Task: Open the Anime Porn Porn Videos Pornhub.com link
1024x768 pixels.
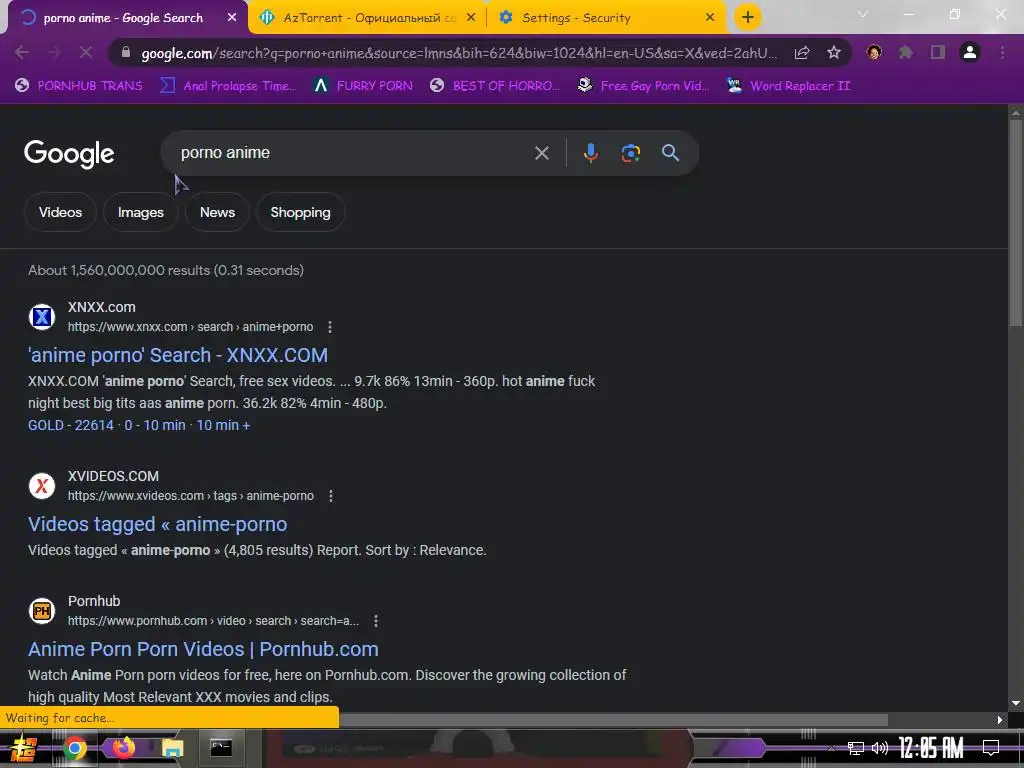Action: click(203, 649)
